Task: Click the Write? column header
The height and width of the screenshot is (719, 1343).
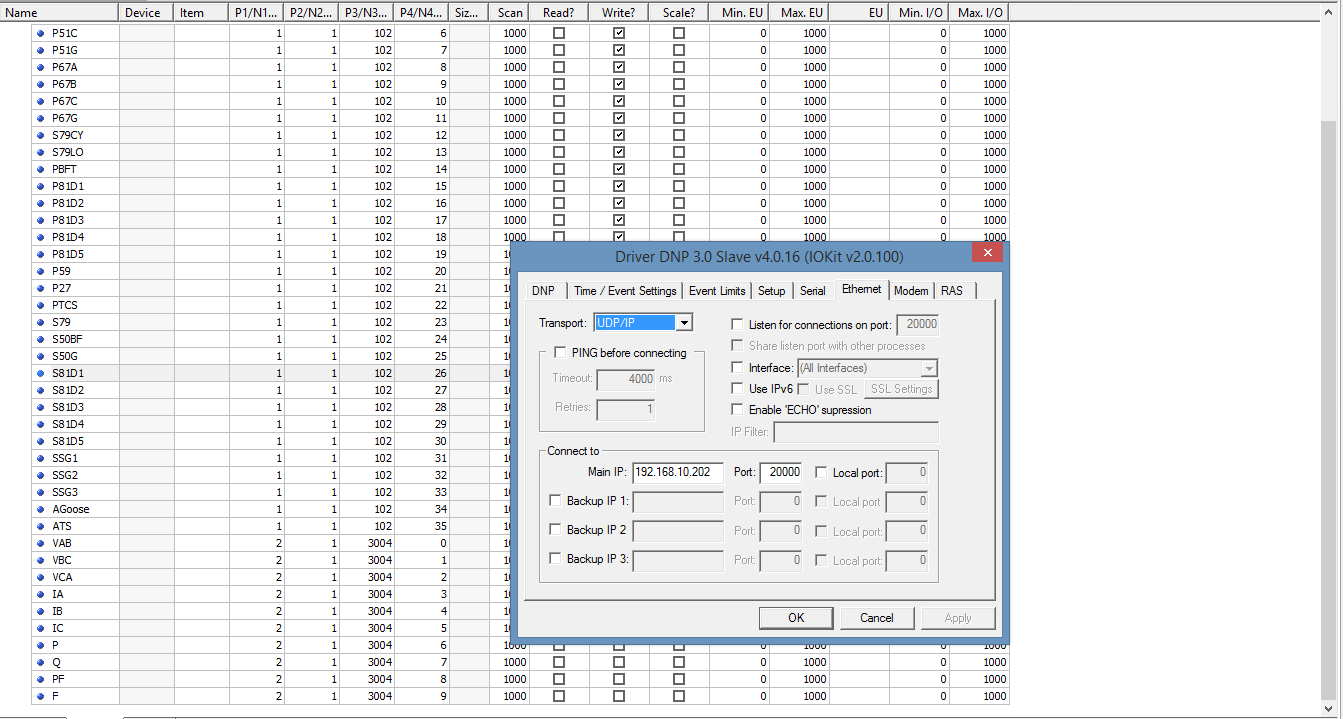Action: point(619,13)
